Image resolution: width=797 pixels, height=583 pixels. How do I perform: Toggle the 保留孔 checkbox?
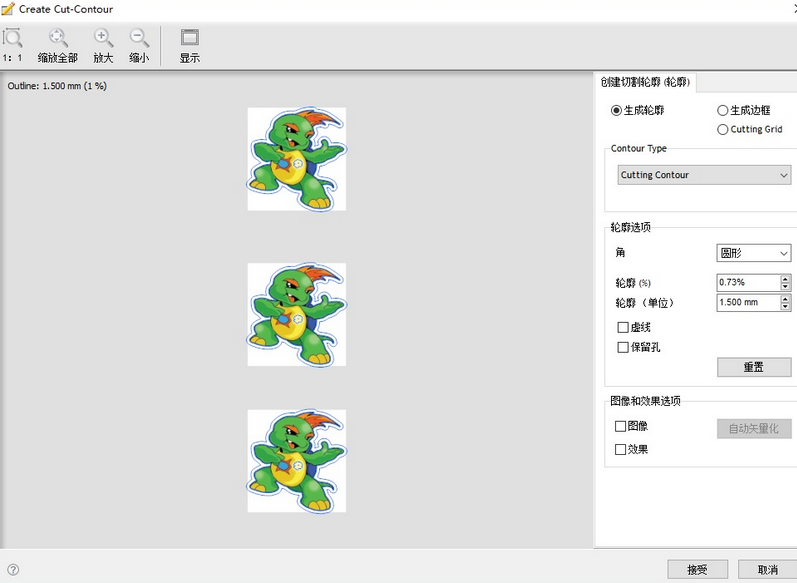[623, 347]
